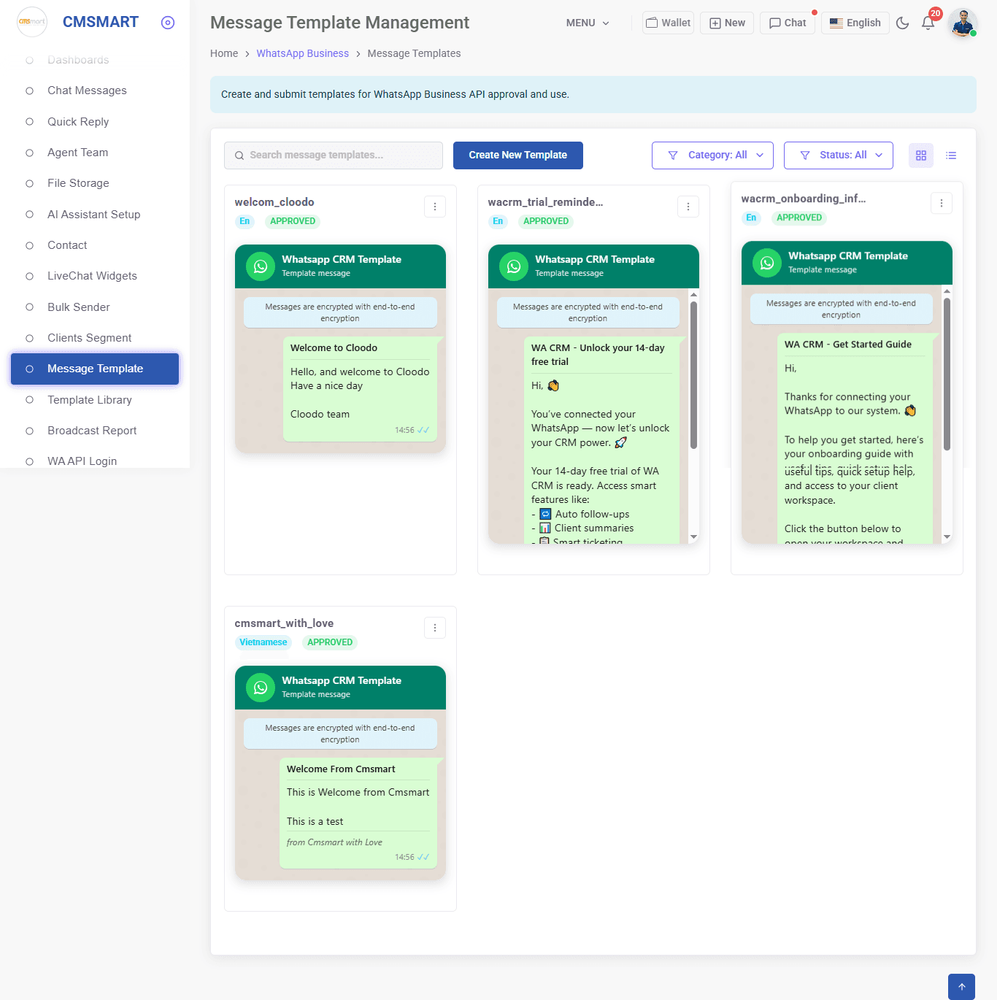Open options menu for welcom_cloodo template
The height and width of the screenshot is (1000, 997).
click(434, 206)
